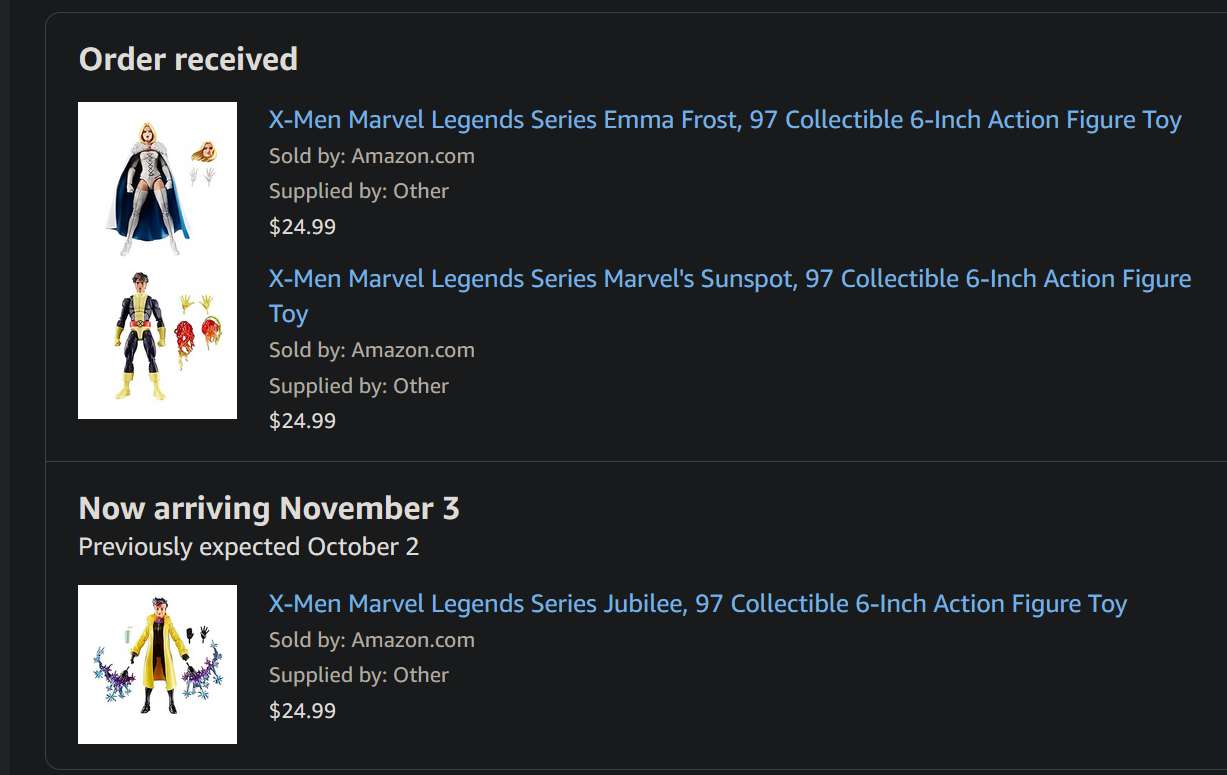
Task: Click Sold by Amazon.com under Jubilee item
Action: point(371,640)
